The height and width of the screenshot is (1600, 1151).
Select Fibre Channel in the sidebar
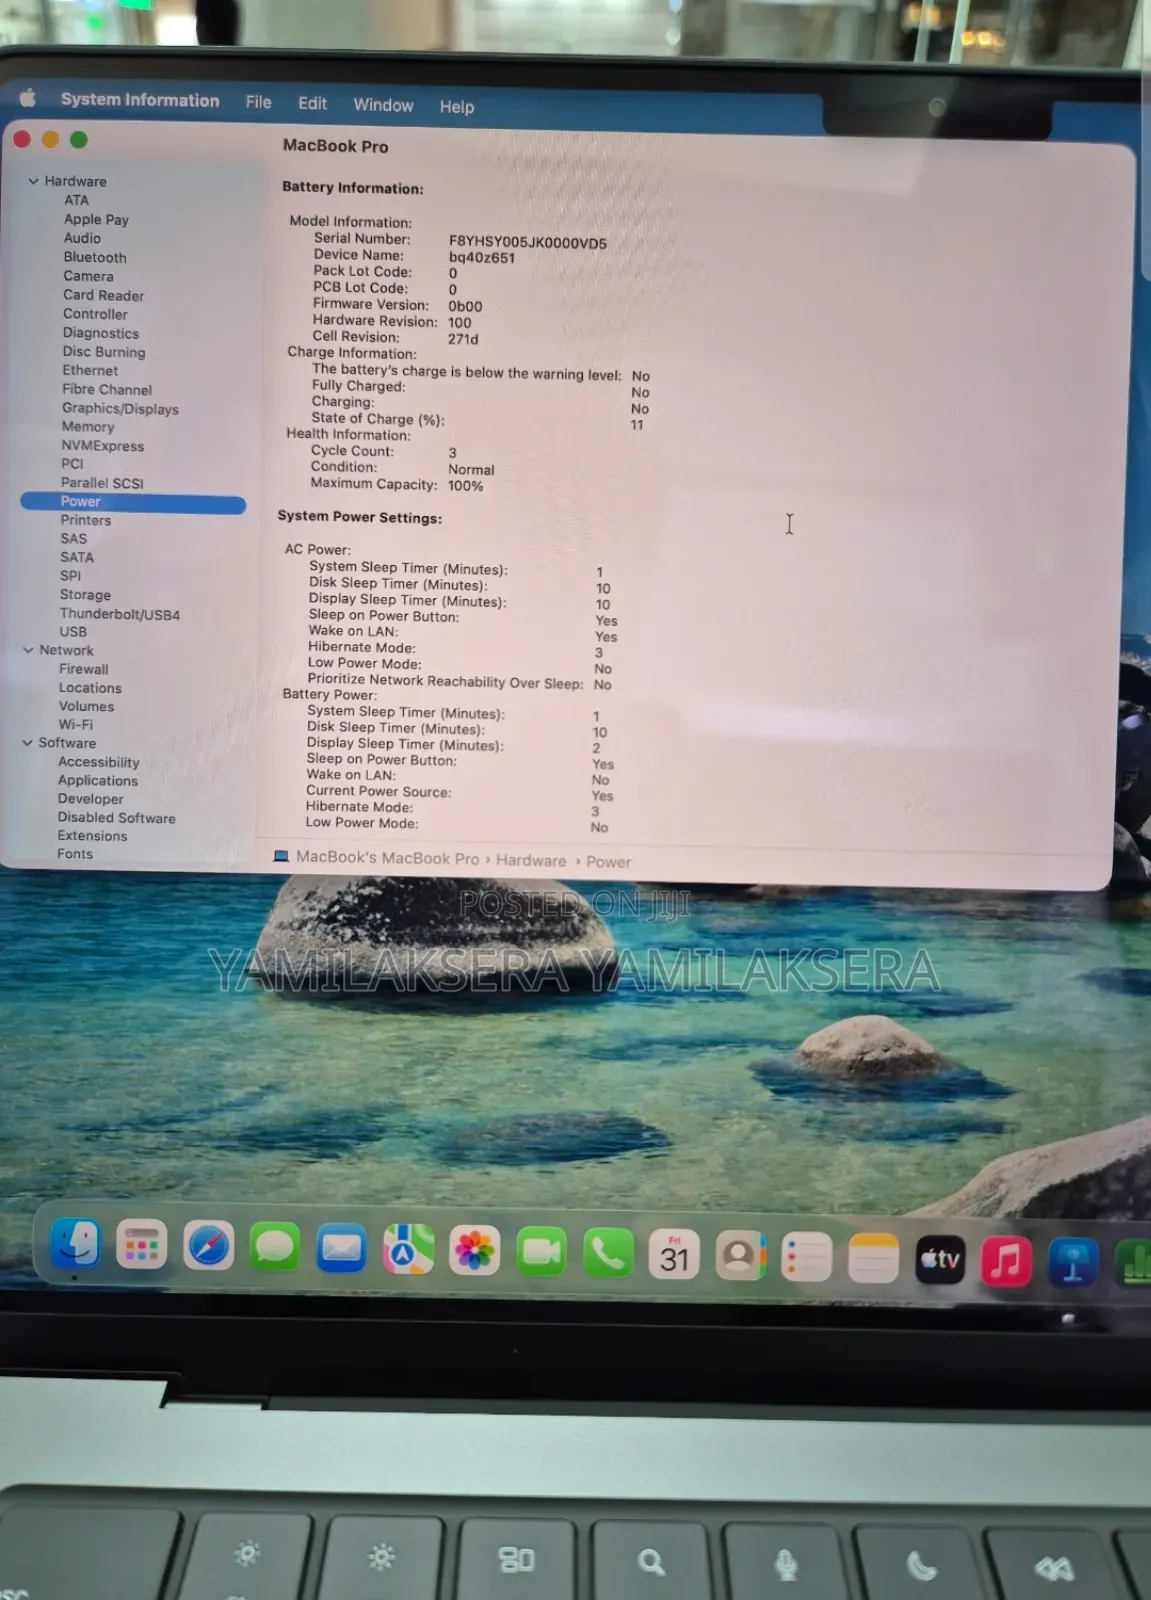coord(107,390)
